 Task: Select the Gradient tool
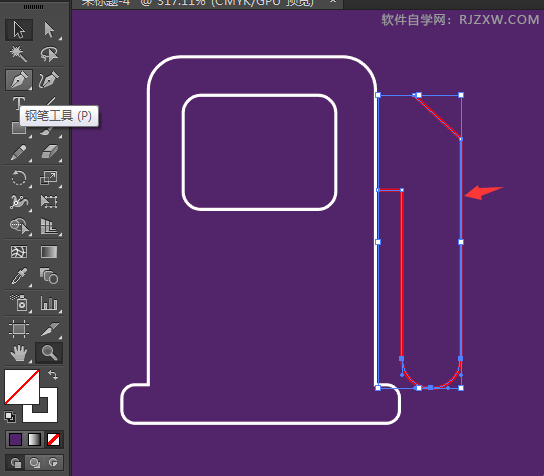(49, 252)
